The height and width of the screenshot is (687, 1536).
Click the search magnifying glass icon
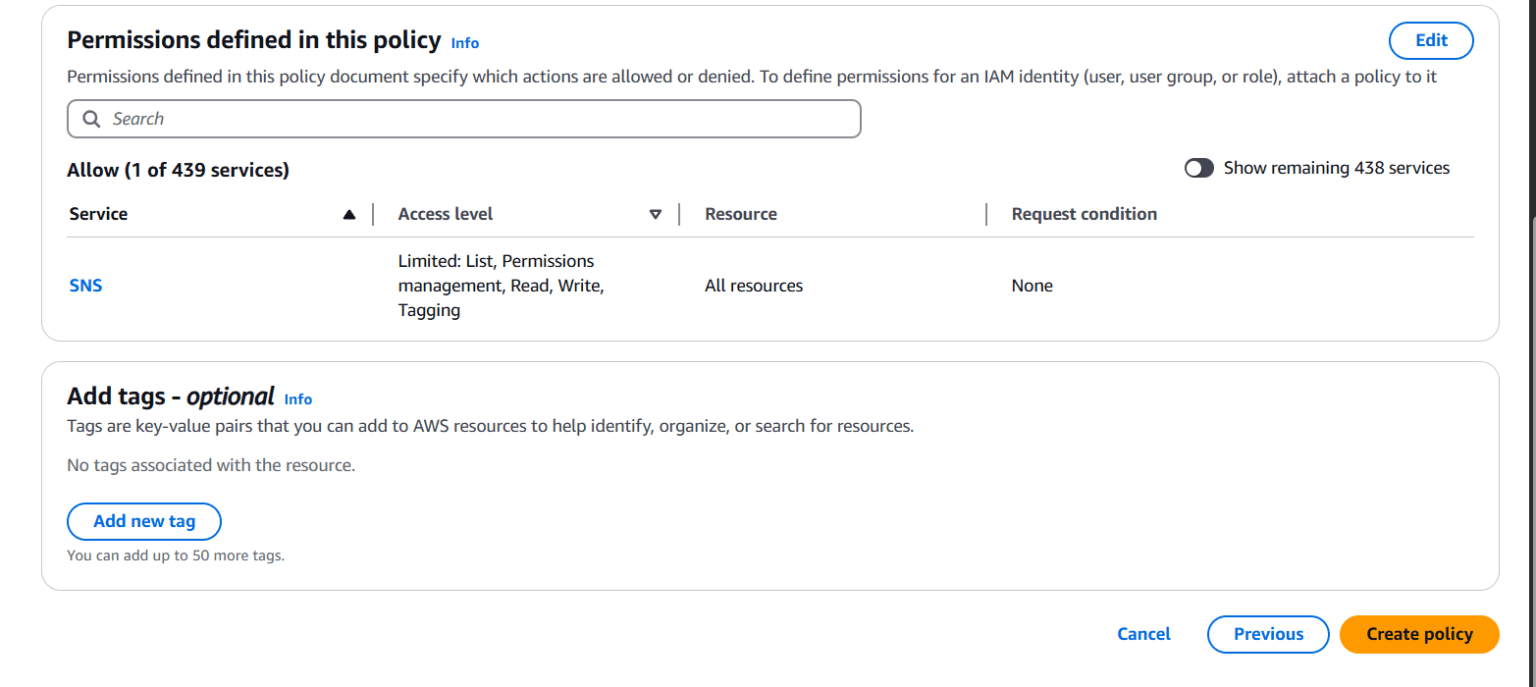91,118
